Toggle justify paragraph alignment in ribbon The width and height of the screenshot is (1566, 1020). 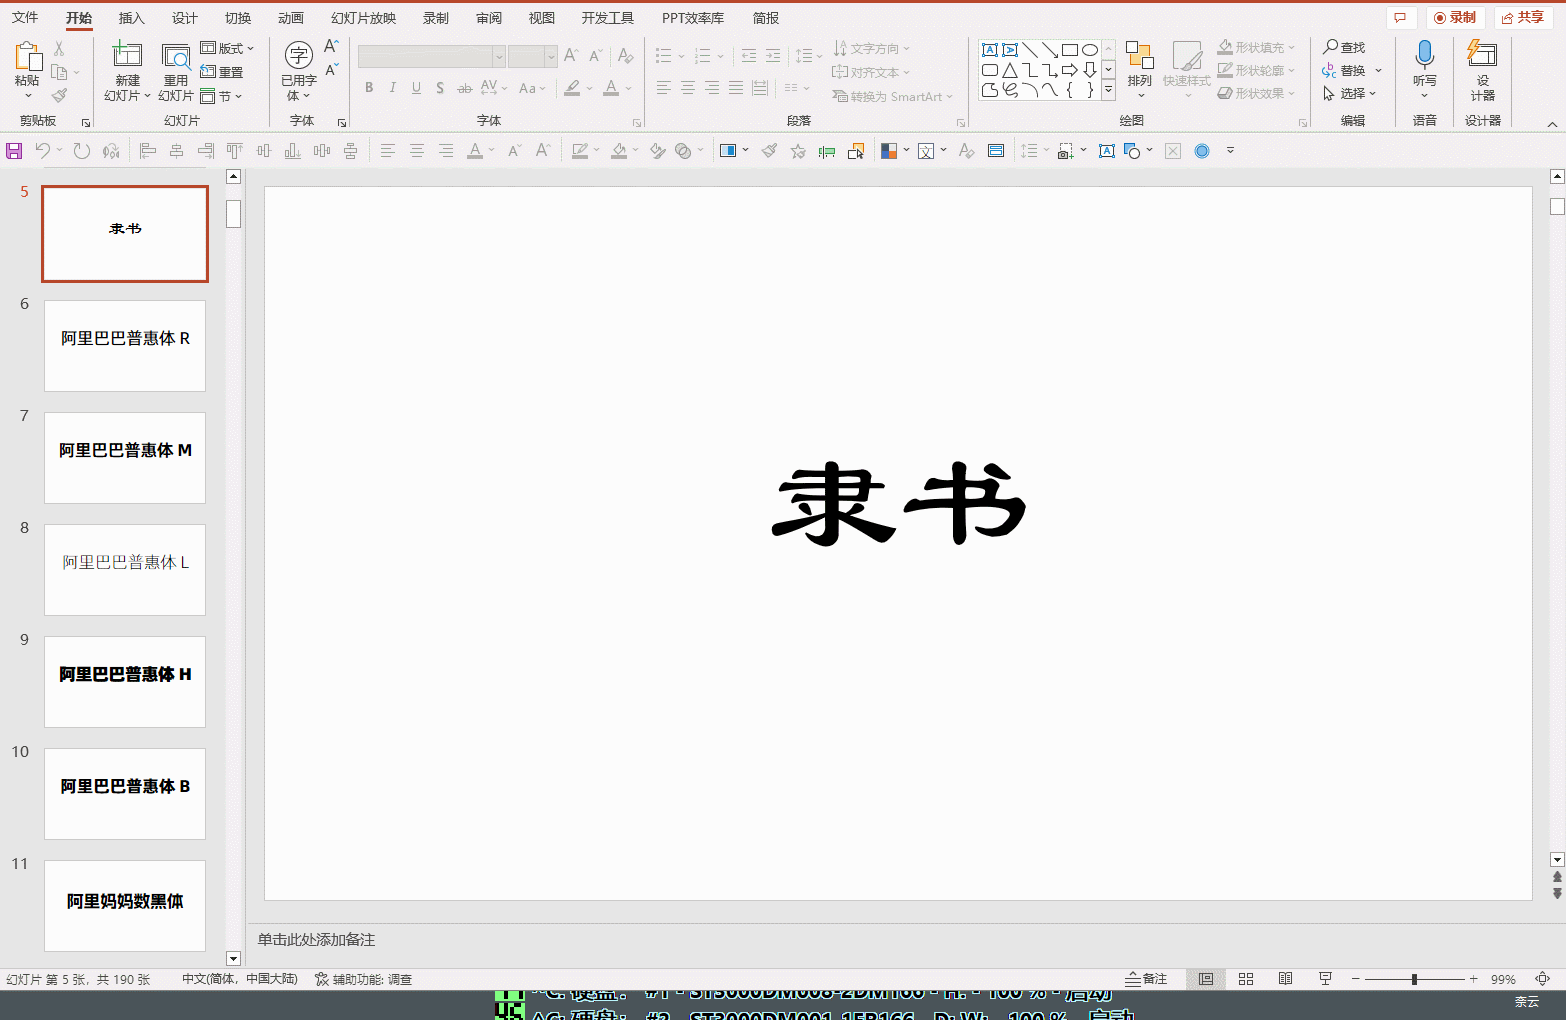(736, 88)
